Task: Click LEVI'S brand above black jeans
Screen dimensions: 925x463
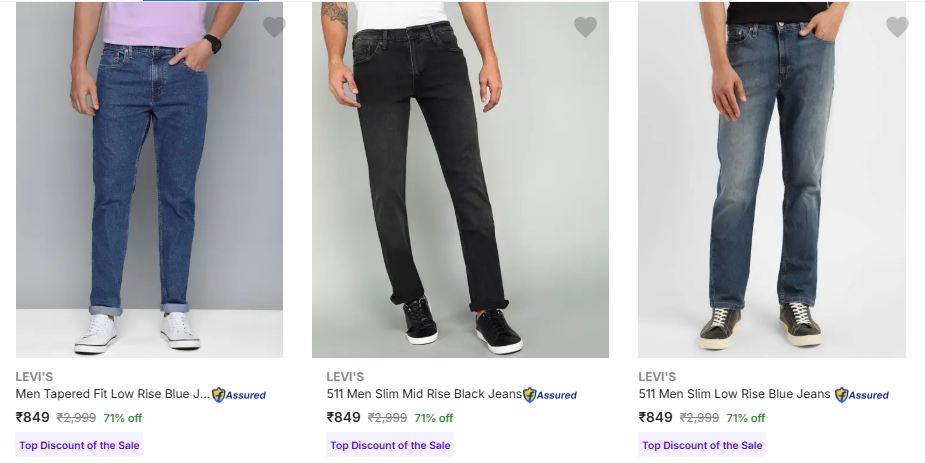Action: [x=345, y=377]
